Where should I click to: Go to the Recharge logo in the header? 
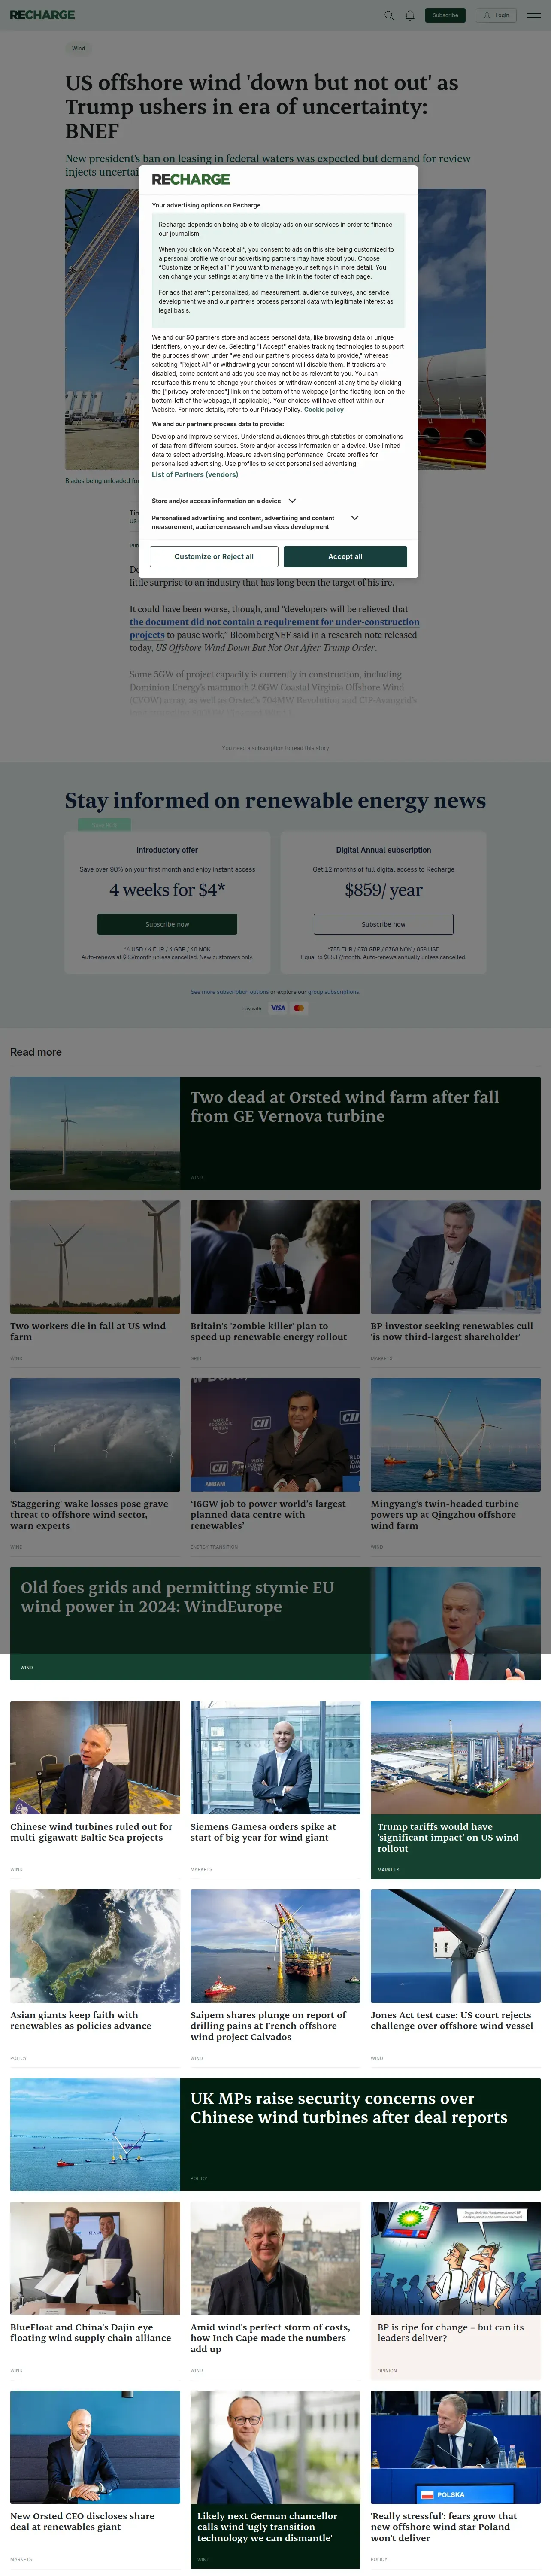(43, 15)
